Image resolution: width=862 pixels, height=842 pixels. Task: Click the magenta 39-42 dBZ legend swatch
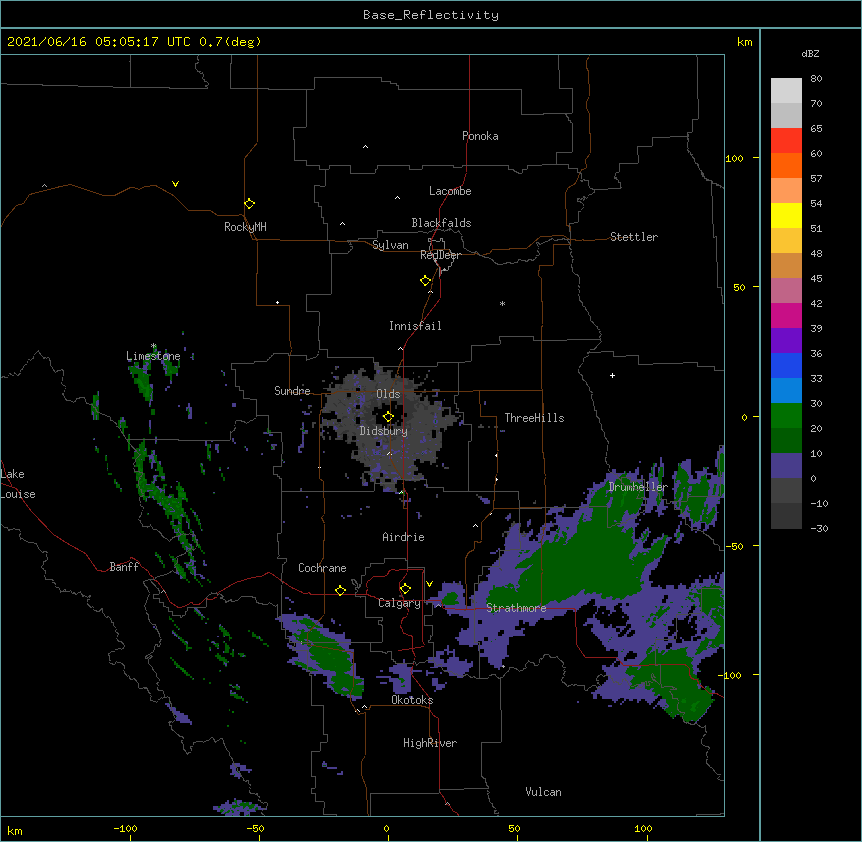786,315
